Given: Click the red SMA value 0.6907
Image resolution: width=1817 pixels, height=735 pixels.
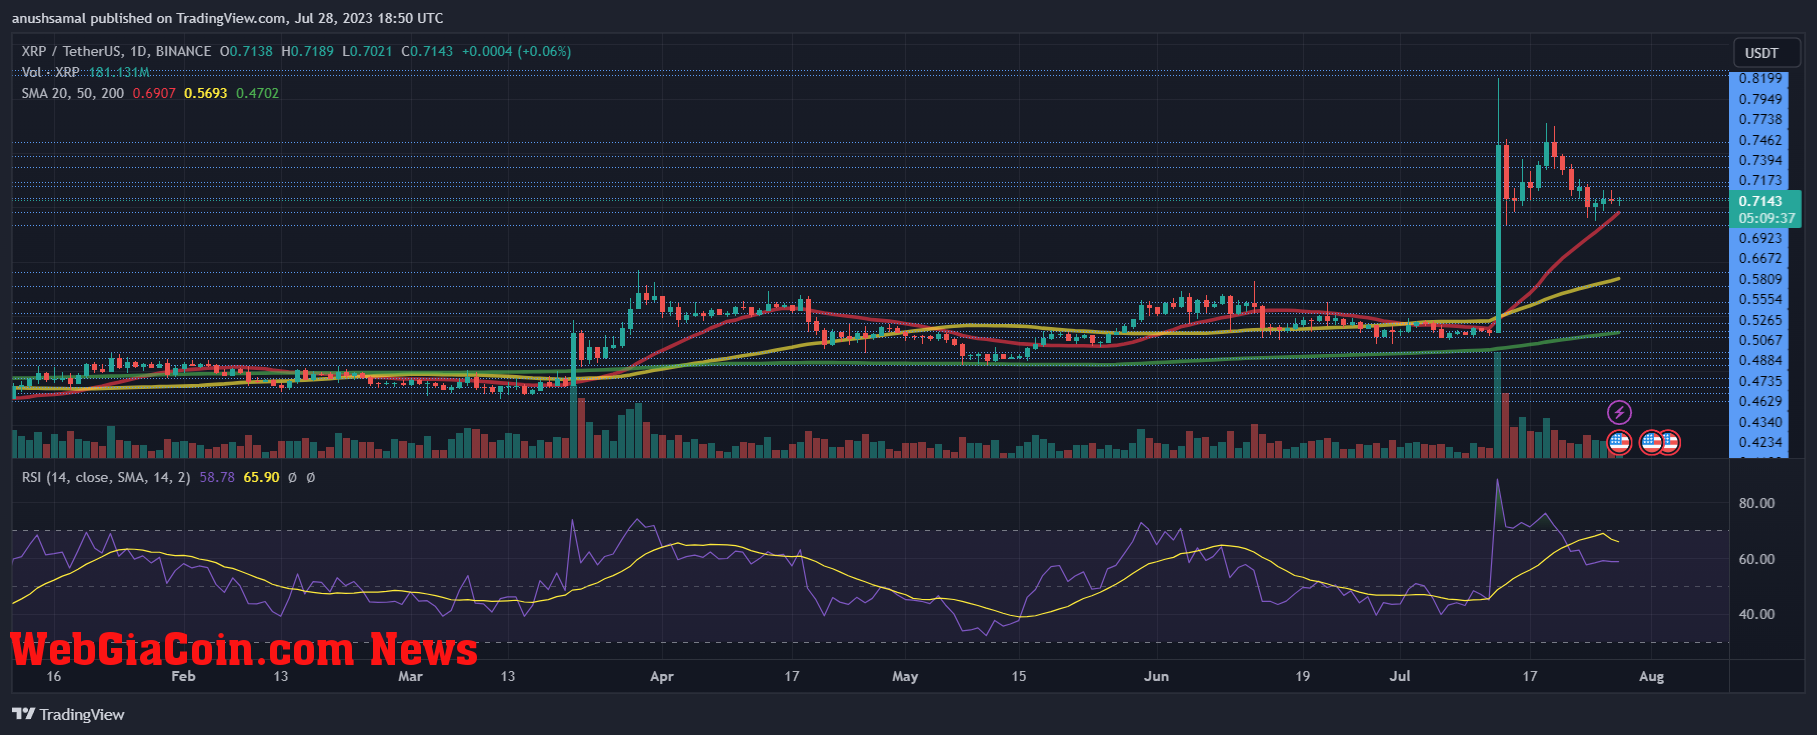Looking at the screenshot, I should pyautogui.click(x=154, y=93).
